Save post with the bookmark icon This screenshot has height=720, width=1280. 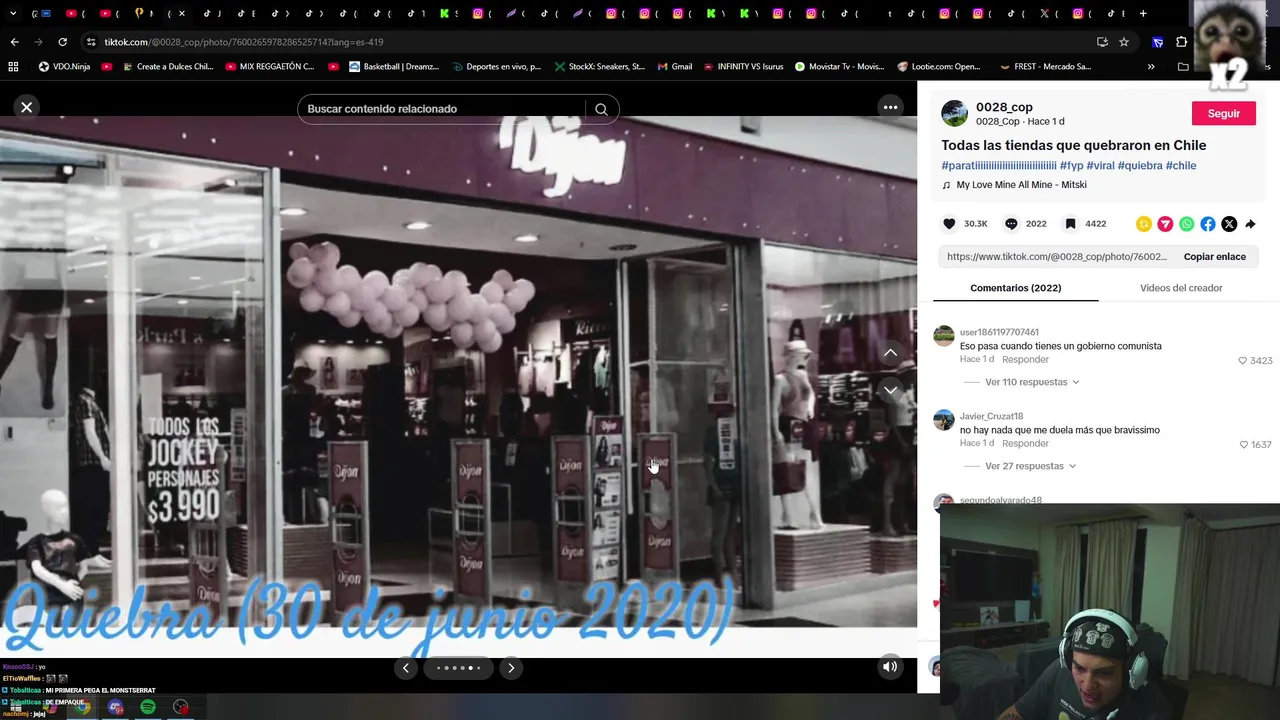point(1070,224)
